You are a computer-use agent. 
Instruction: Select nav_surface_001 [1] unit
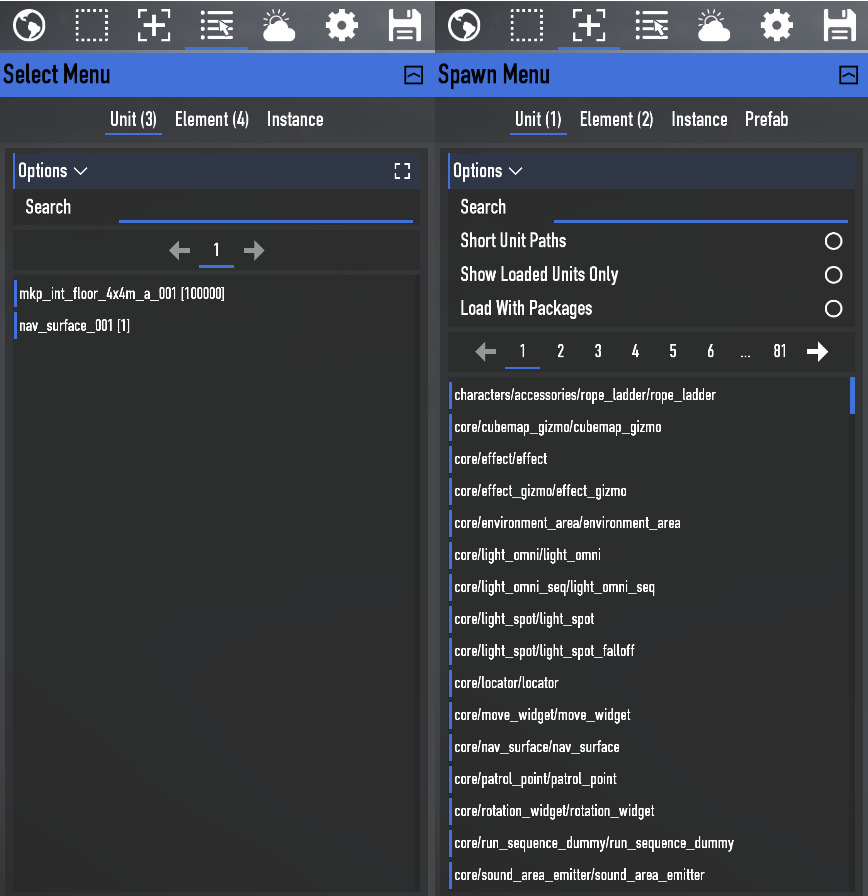tap(217, 326)
